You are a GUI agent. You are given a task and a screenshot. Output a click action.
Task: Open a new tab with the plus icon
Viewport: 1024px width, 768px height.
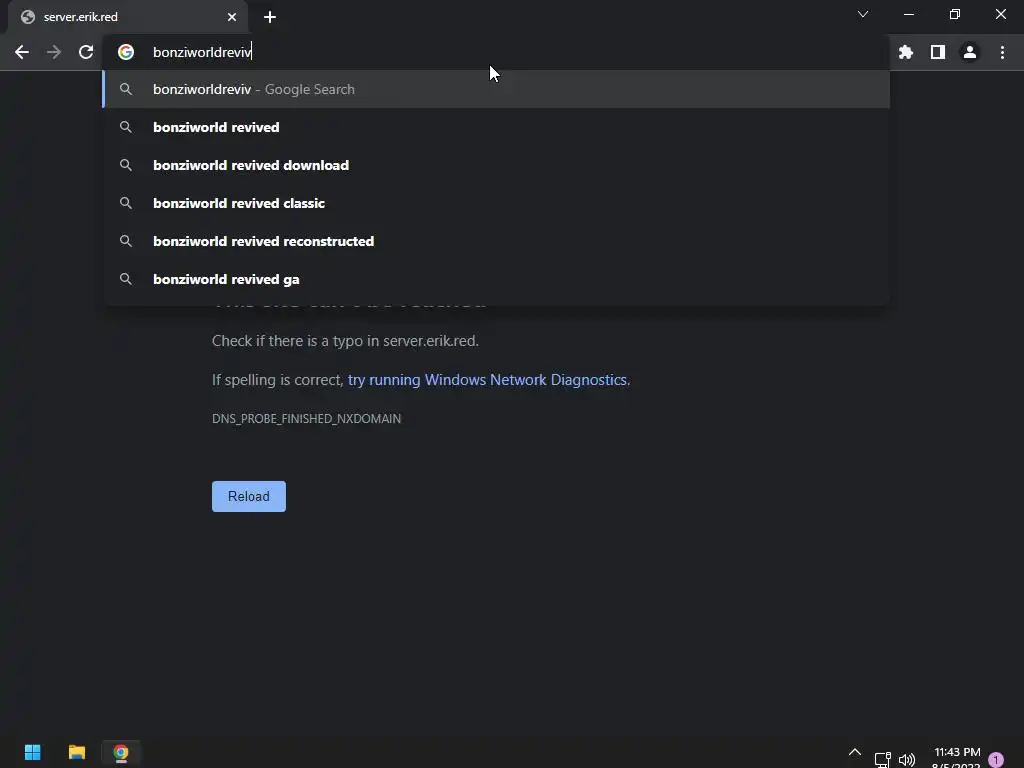point(270,17)
